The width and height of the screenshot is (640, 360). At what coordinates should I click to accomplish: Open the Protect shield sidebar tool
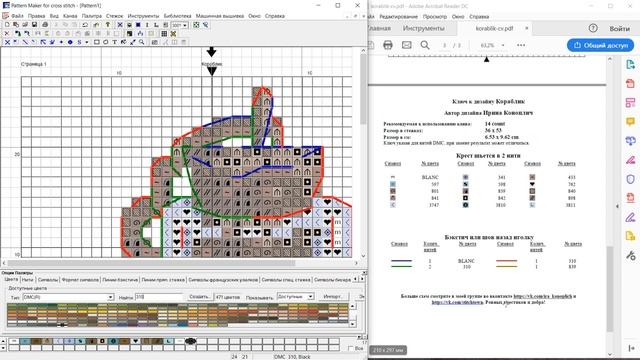coord(630,179)
